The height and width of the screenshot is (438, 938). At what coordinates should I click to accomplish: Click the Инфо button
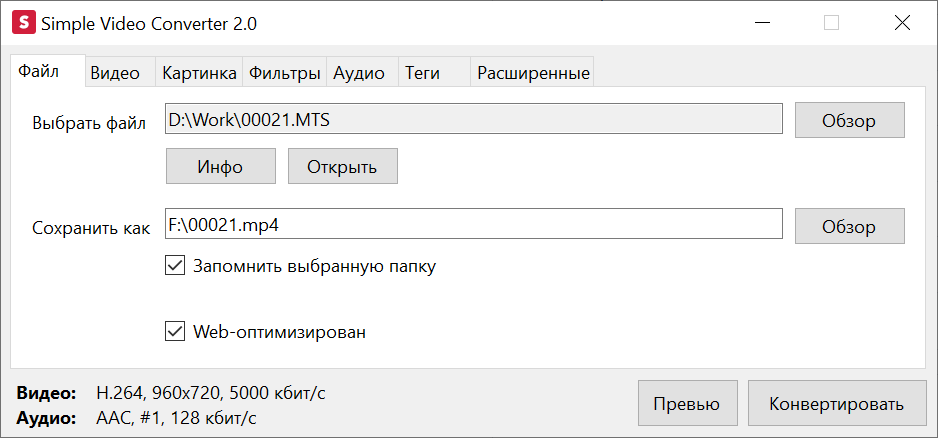point(220,166)
